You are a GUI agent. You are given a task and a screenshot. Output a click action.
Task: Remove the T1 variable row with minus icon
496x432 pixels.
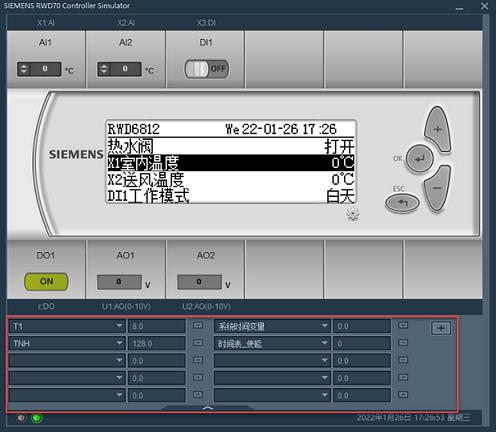(x=198, y=325)
